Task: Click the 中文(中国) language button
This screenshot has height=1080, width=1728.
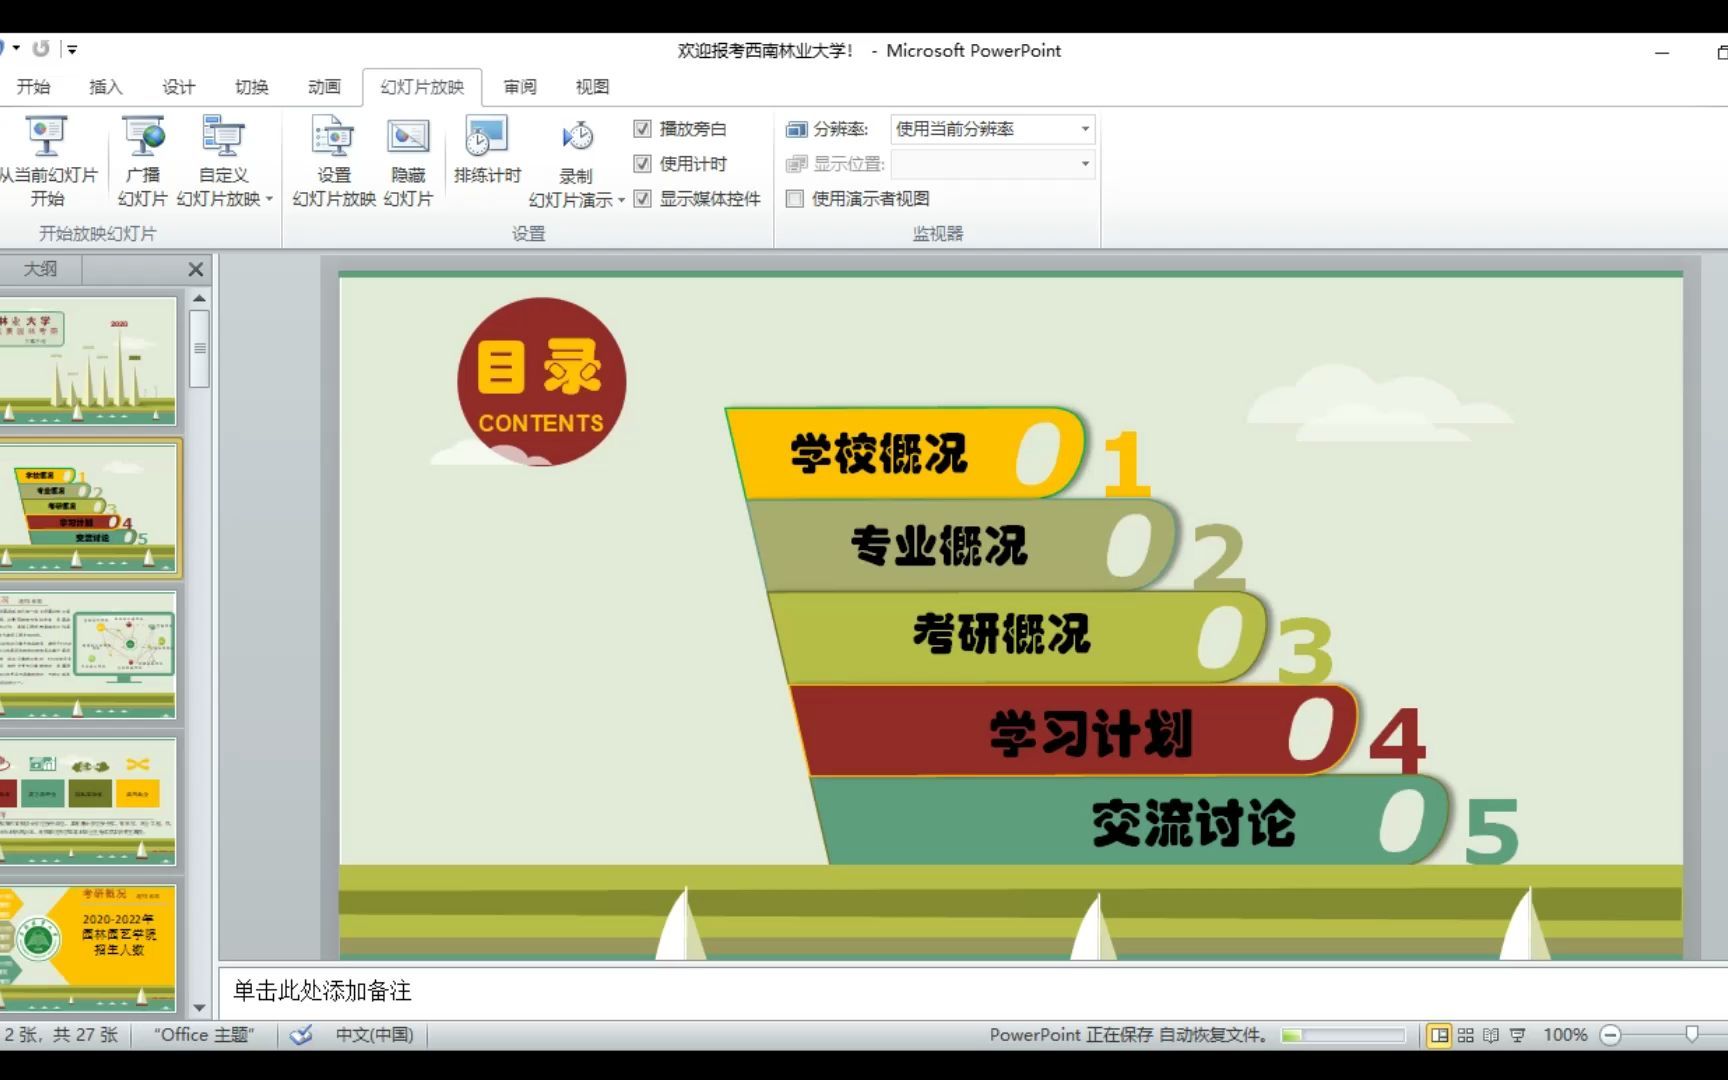Action: 373,1035
